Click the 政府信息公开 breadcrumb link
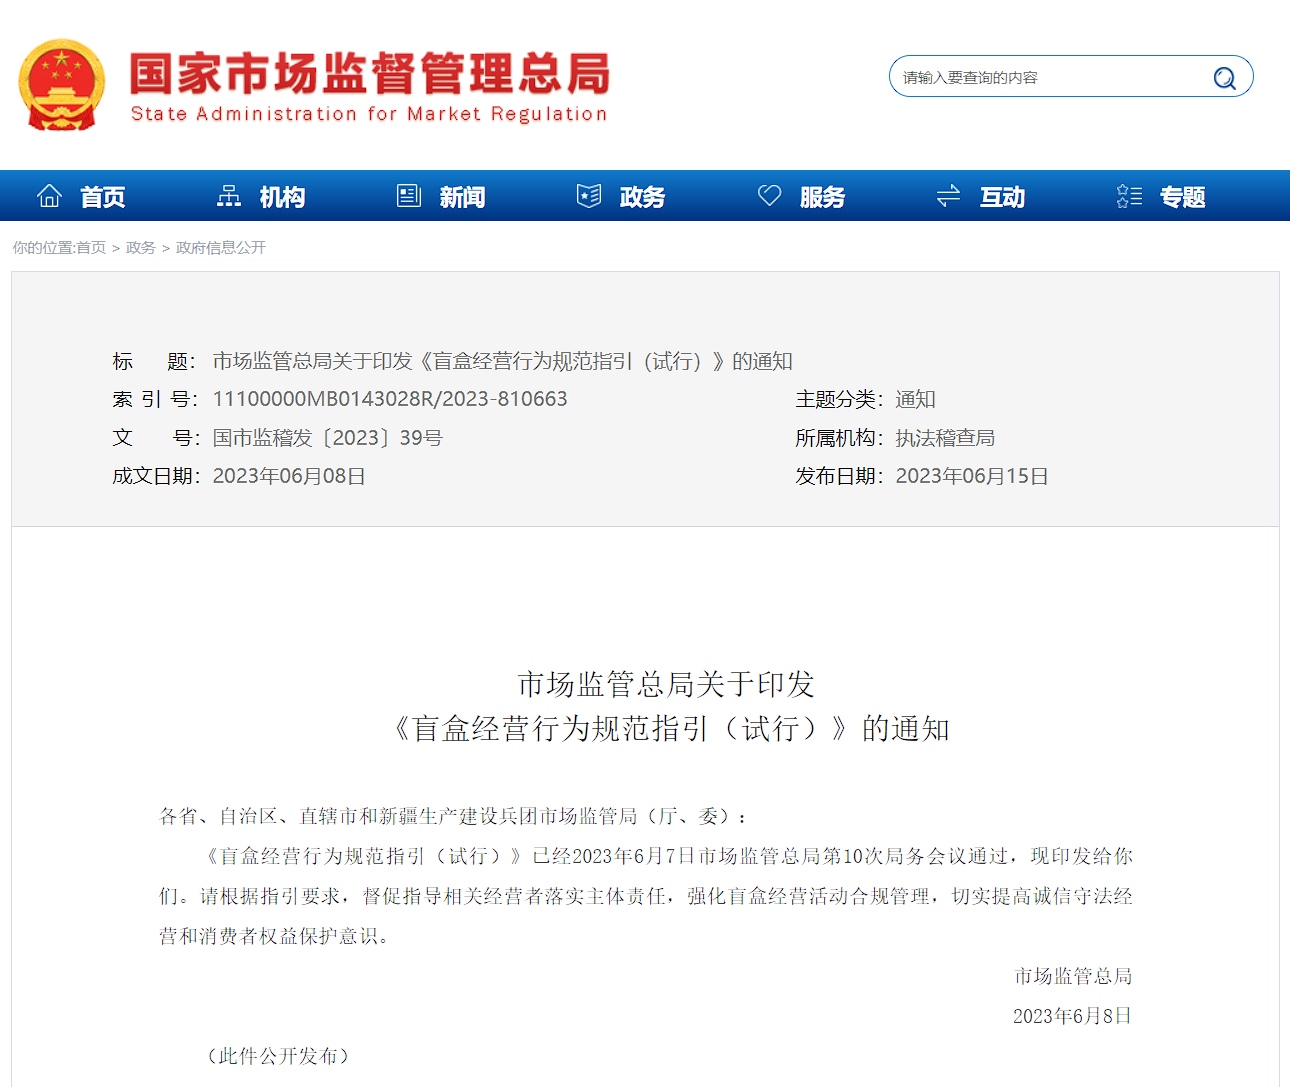The image size is (1290, 1087). [221, 248]
